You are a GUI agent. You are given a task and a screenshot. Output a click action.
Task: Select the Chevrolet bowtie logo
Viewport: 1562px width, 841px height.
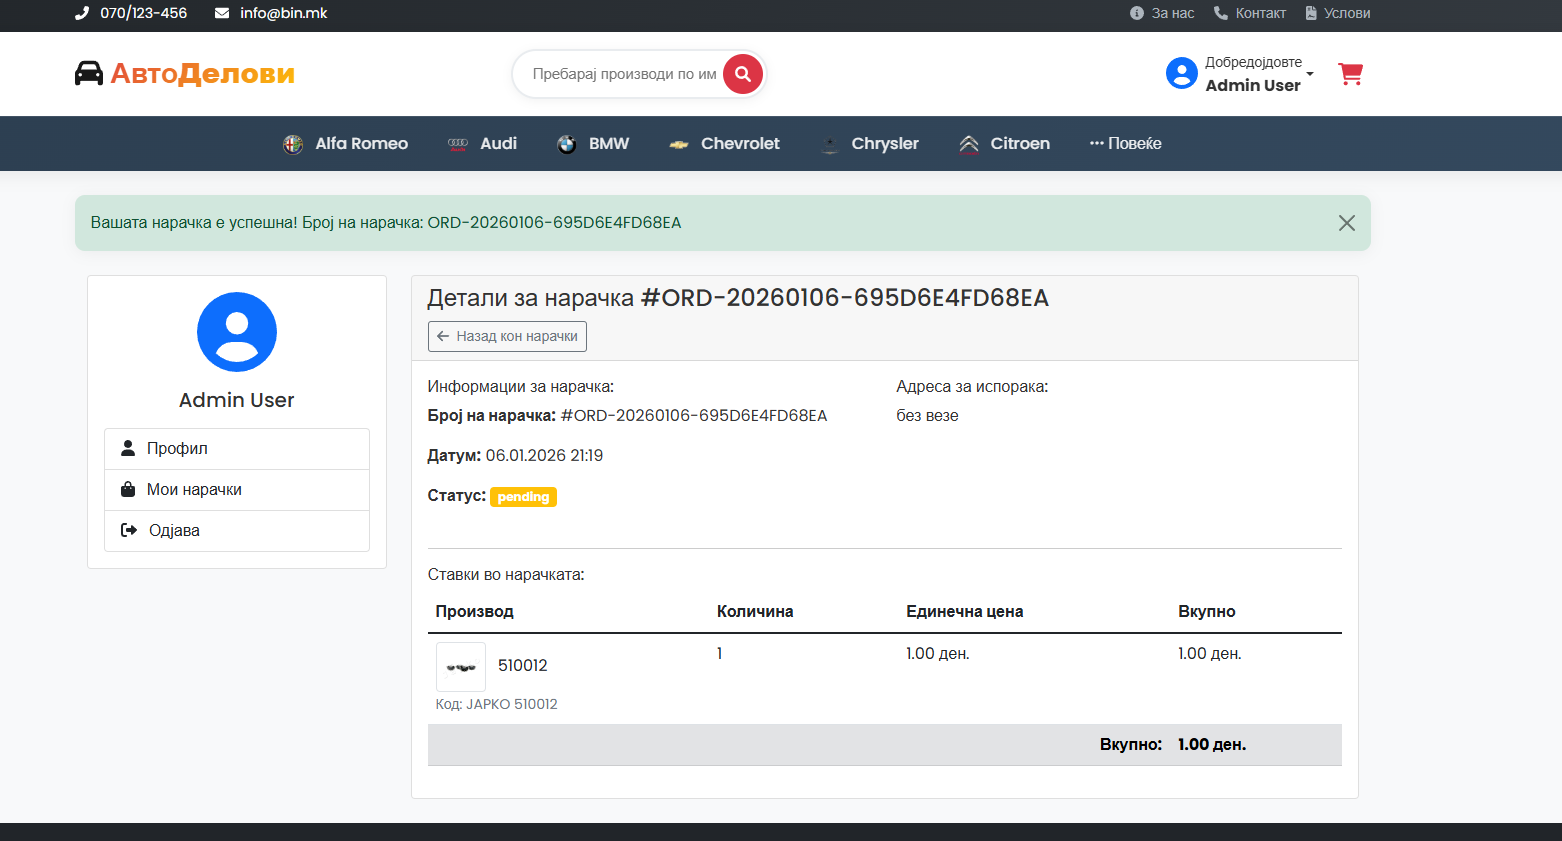[x=679, y=143]
